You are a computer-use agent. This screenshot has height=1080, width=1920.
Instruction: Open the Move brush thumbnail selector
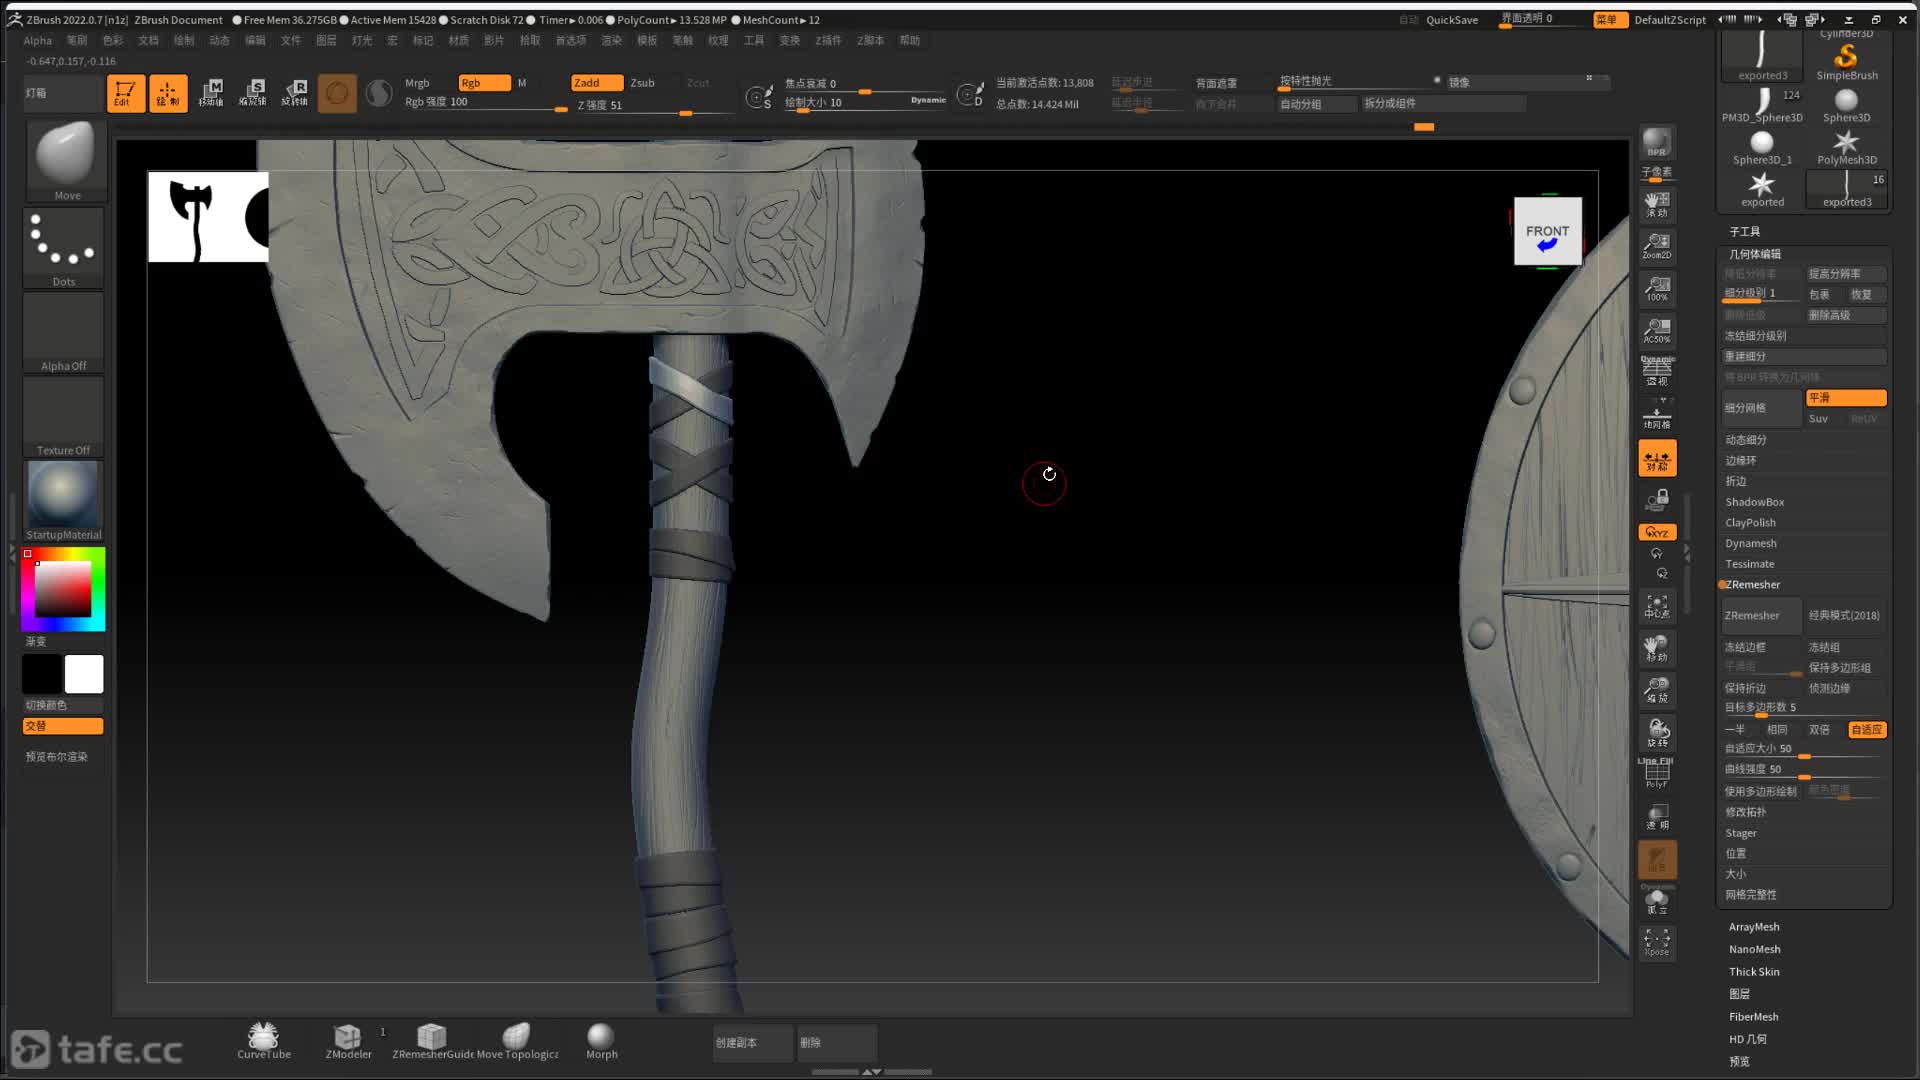tap(65, 161)
